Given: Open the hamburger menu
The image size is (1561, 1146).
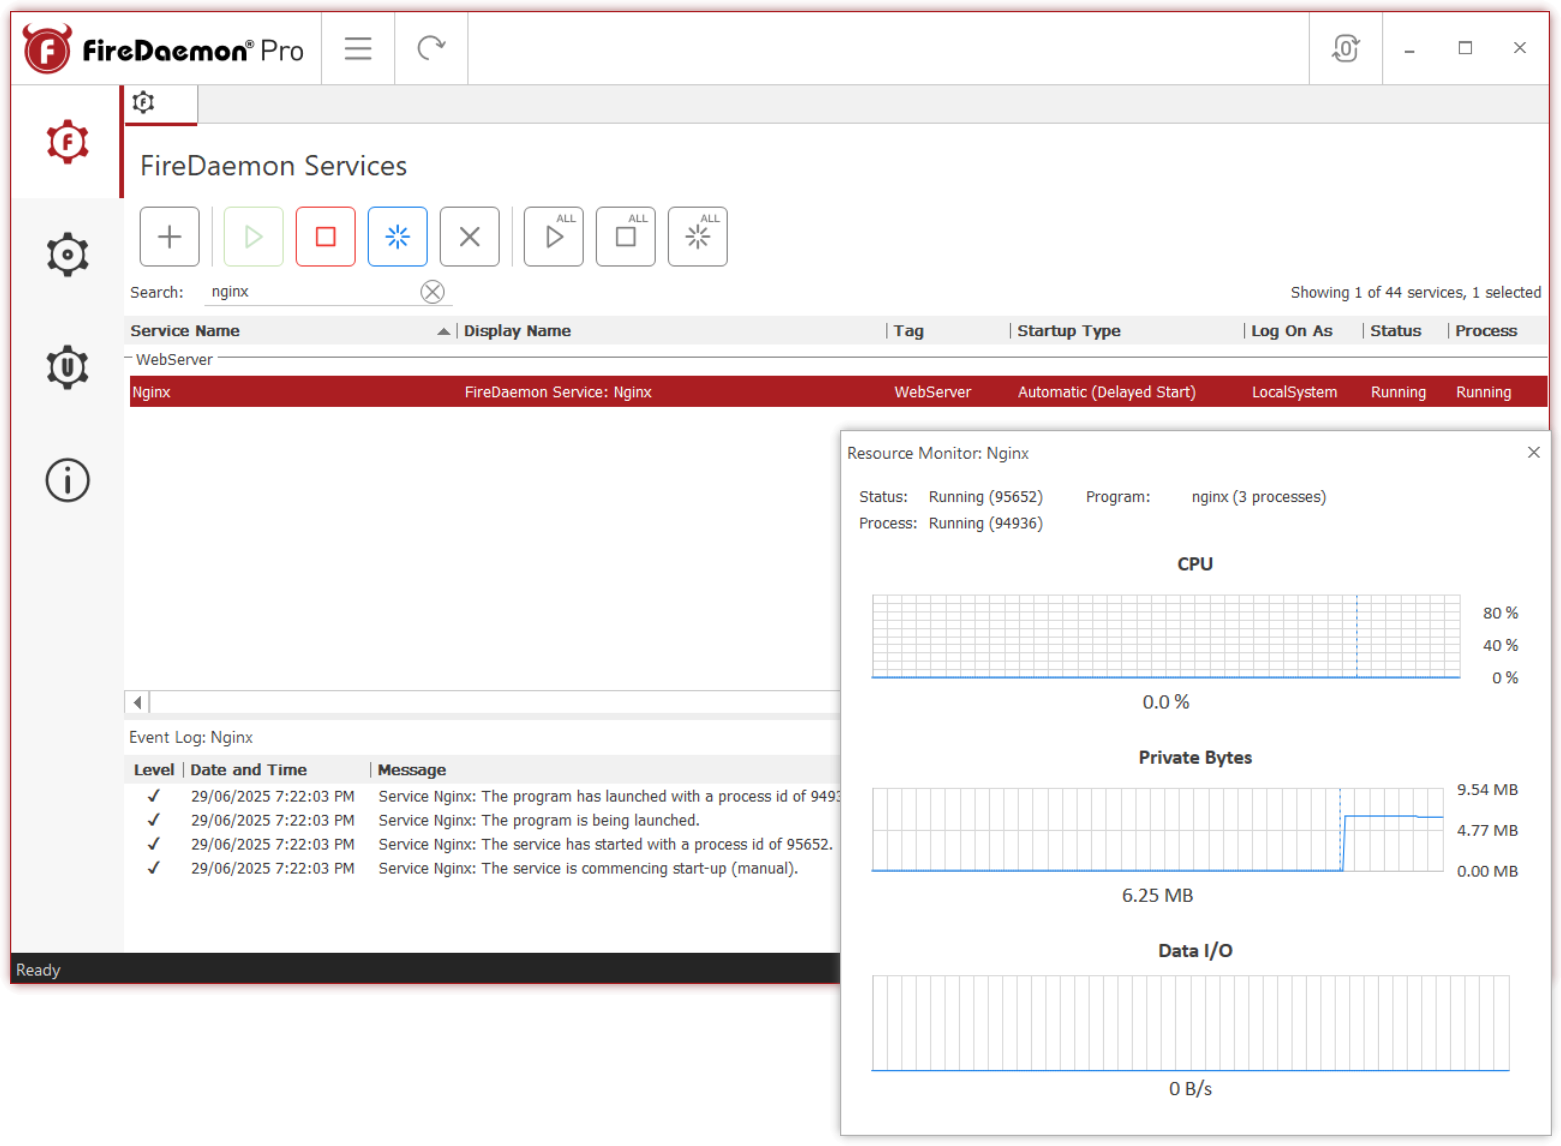Looking at the screenshot, I should click(358, 48).
